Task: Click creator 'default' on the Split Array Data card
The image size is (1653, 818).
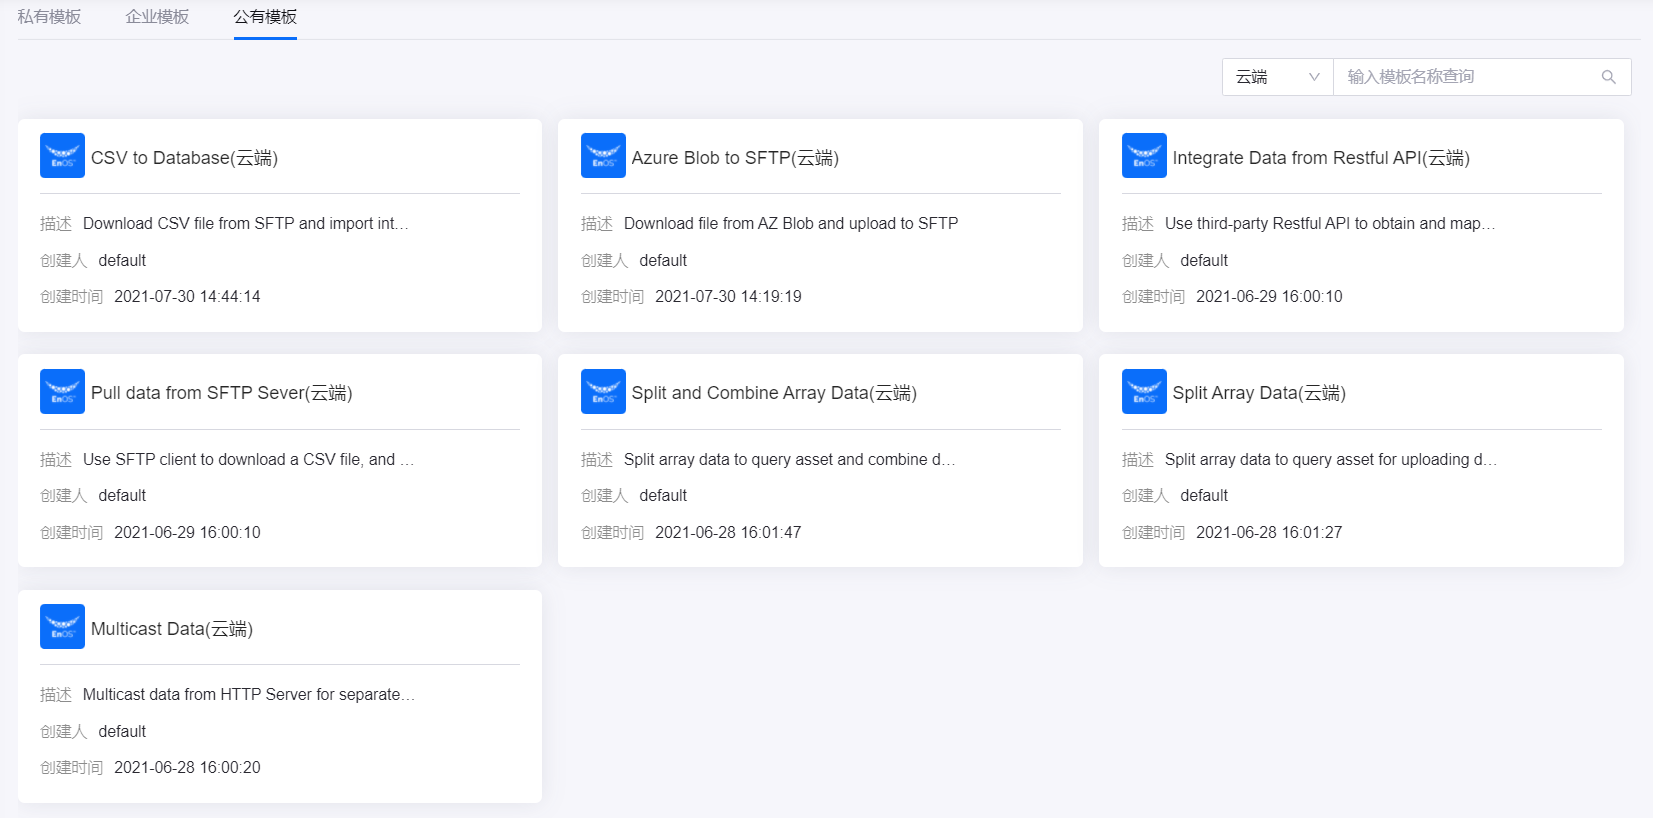Action: point(1204,496)
